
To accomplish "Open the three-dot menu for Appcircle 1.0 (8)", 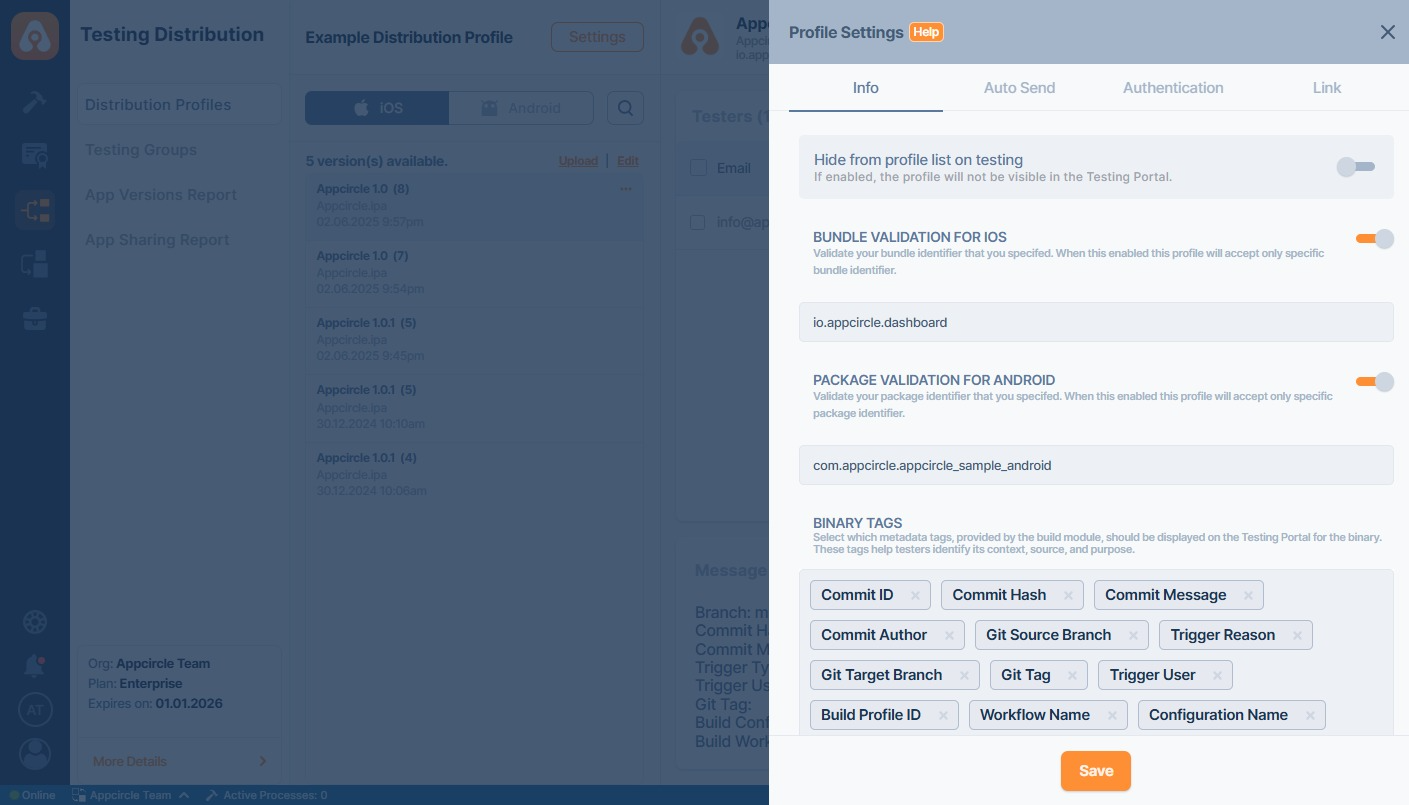I will [626, 189].
